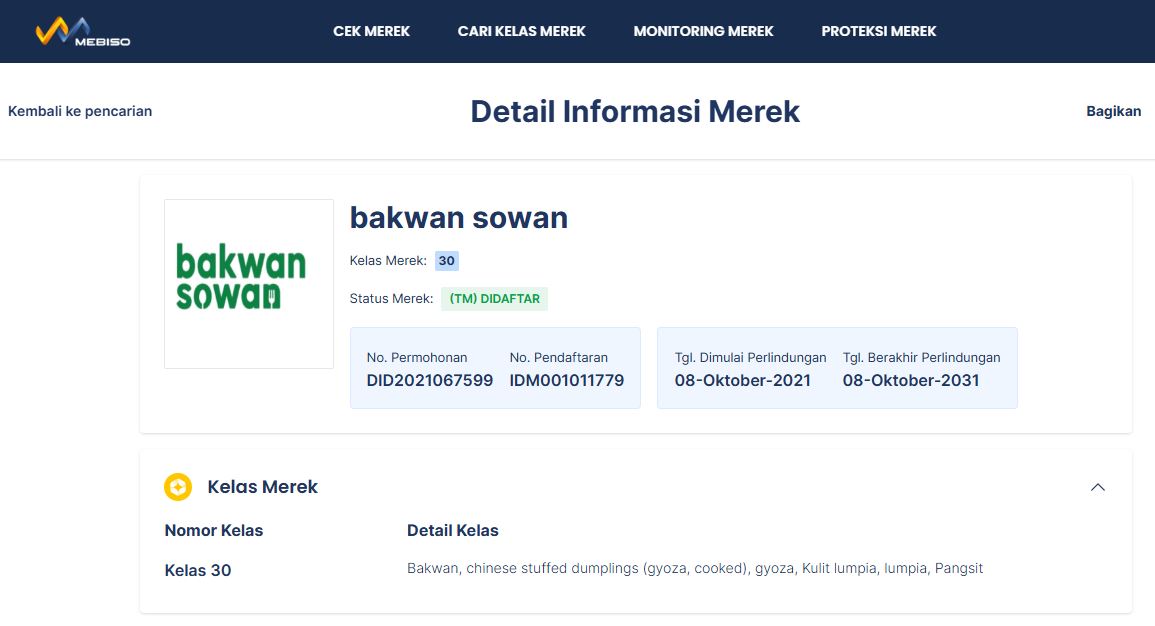Select PROTEKSI MEREK in navigation
This screenshot has width=1155, height=626.
pos(879,32)
